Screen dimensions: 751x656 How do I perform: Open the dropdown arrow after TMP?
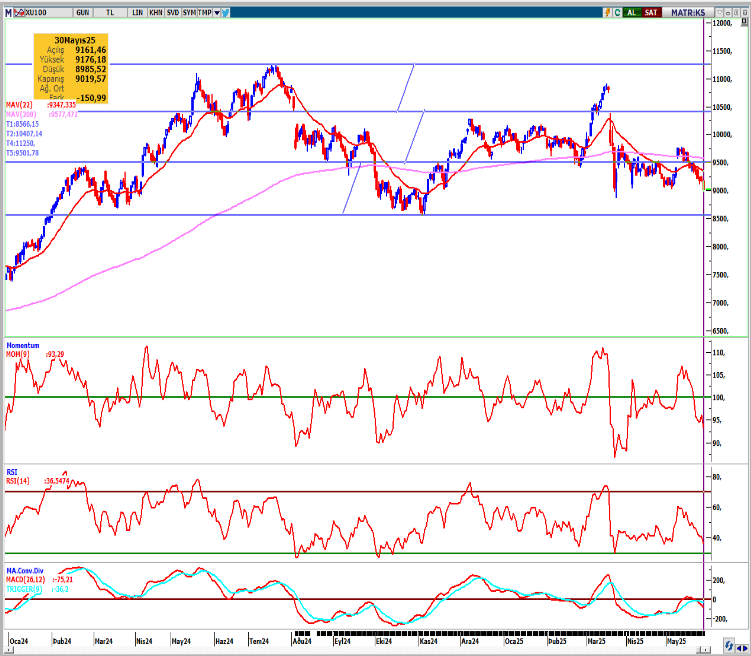tap(216, 12)
